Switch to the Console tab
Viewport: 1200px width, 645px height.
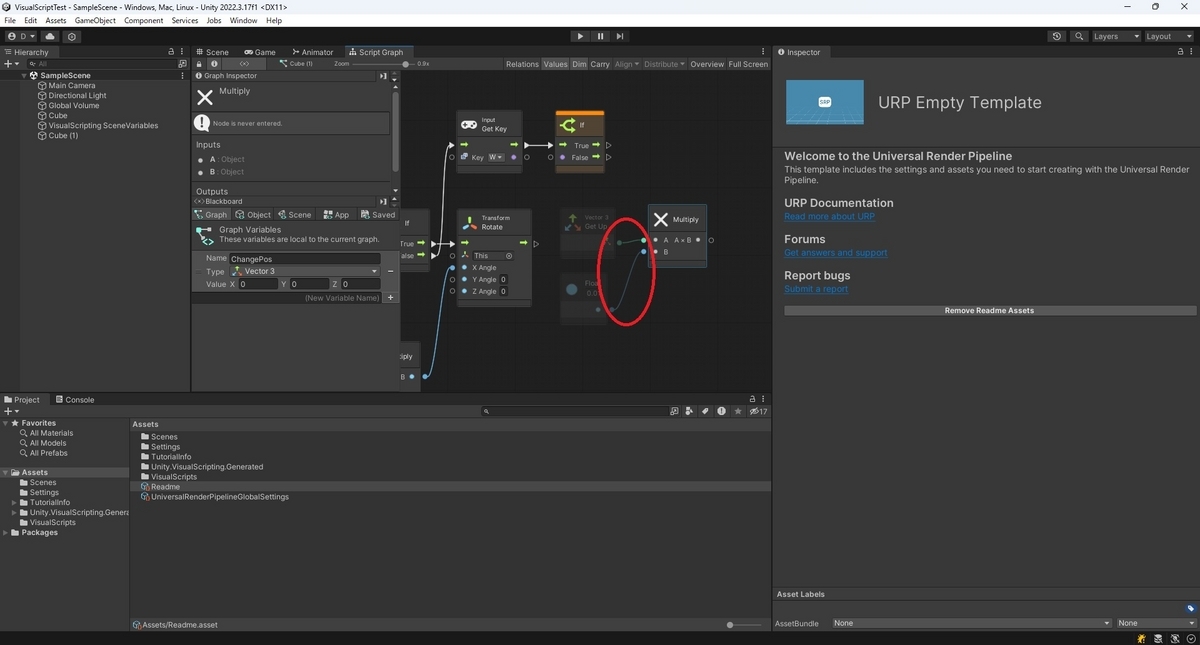[74, 400]
